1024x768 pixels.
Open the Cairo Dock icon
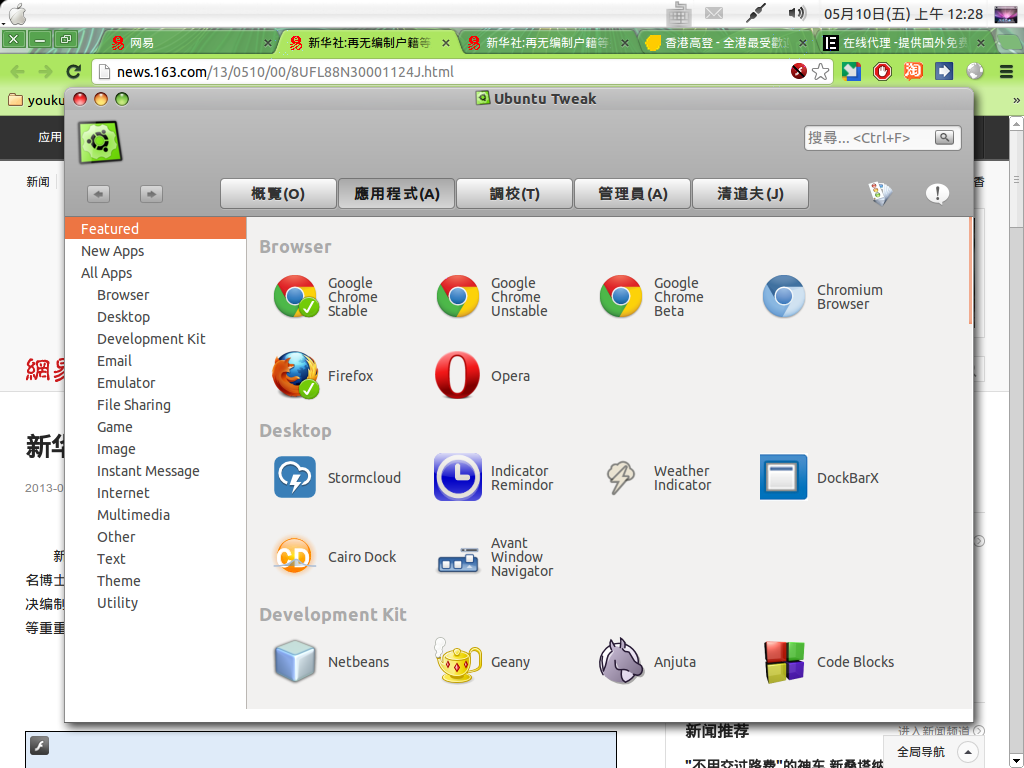pos(294,556)
